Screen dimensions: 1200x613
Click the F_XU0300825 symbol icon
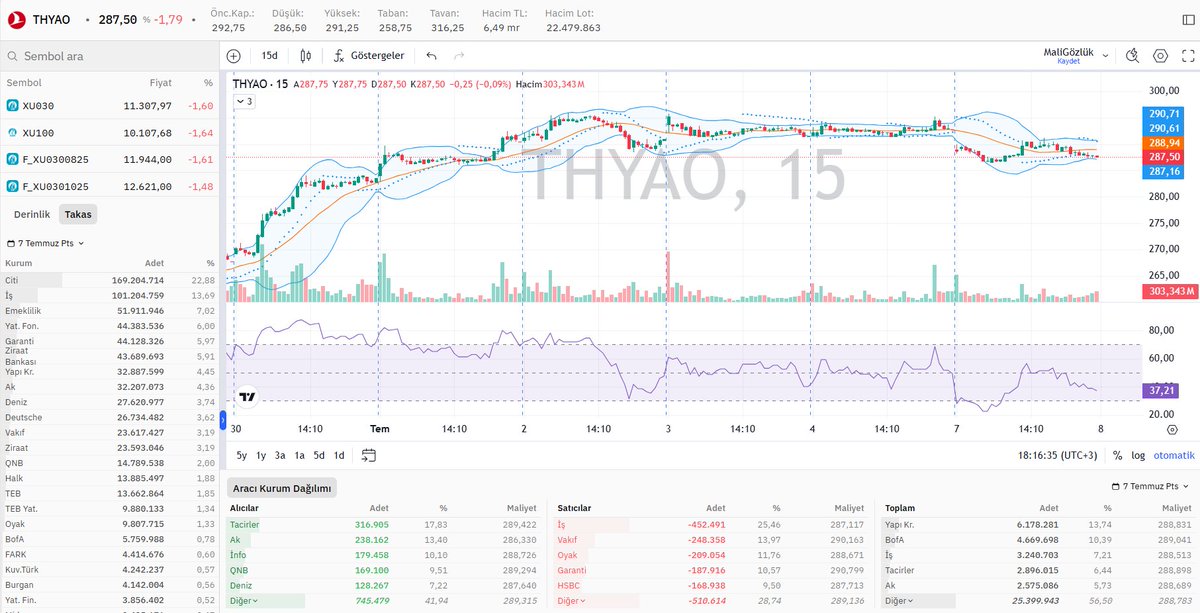(x=13, y=159)
